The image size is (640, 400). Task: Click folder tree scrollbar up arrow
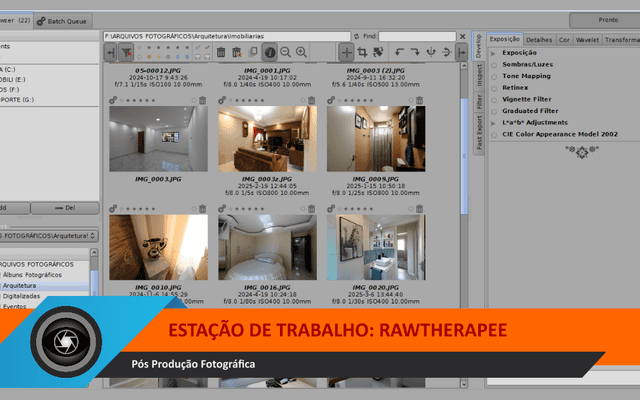(94, 252)
